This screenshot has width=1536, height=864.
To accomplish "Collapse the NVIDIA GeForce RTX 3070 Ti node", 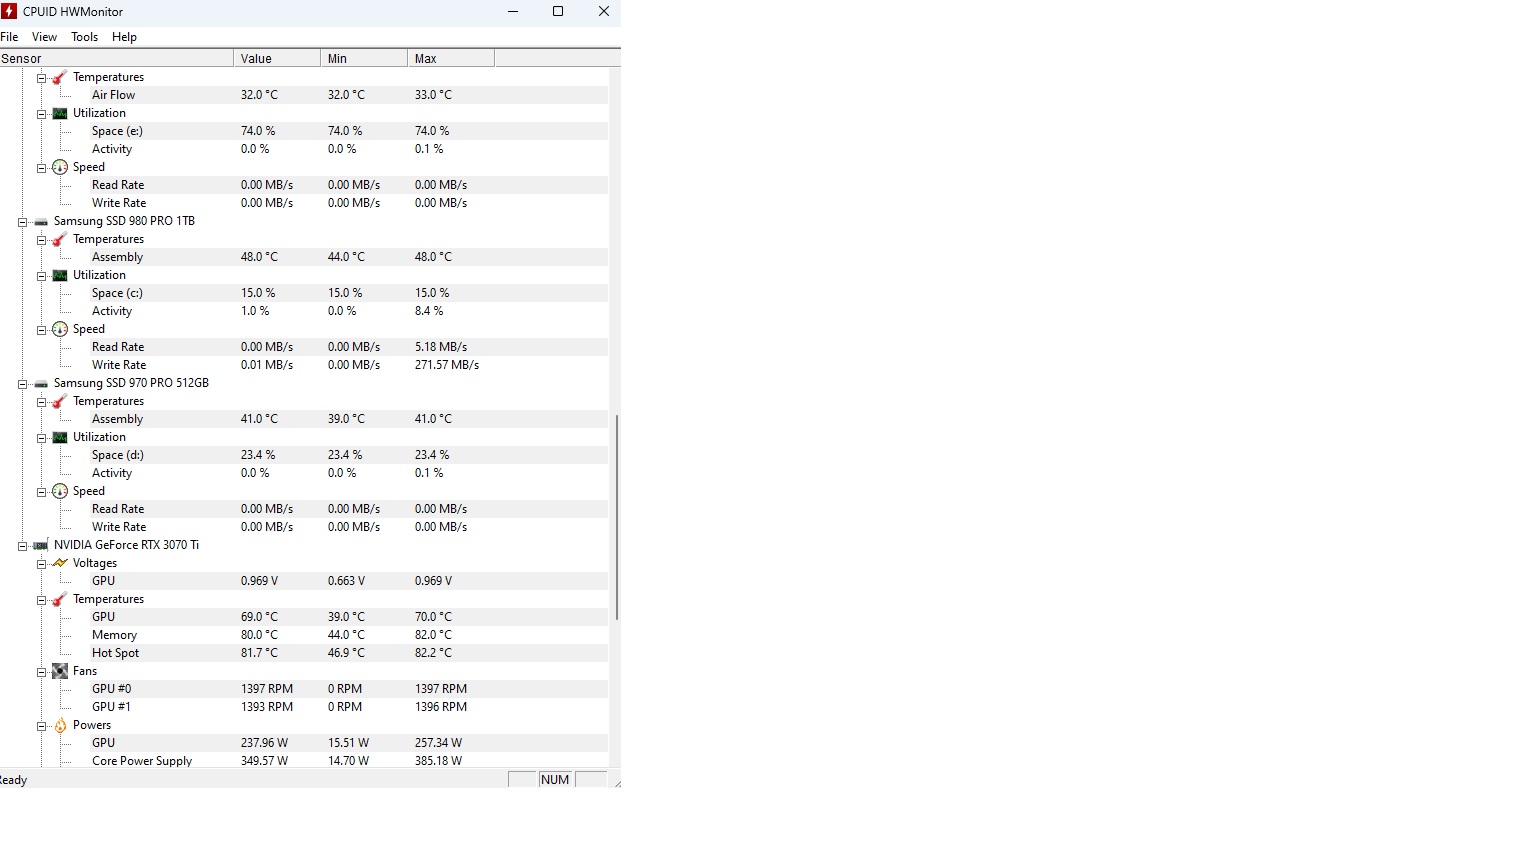I will [22, 546].
